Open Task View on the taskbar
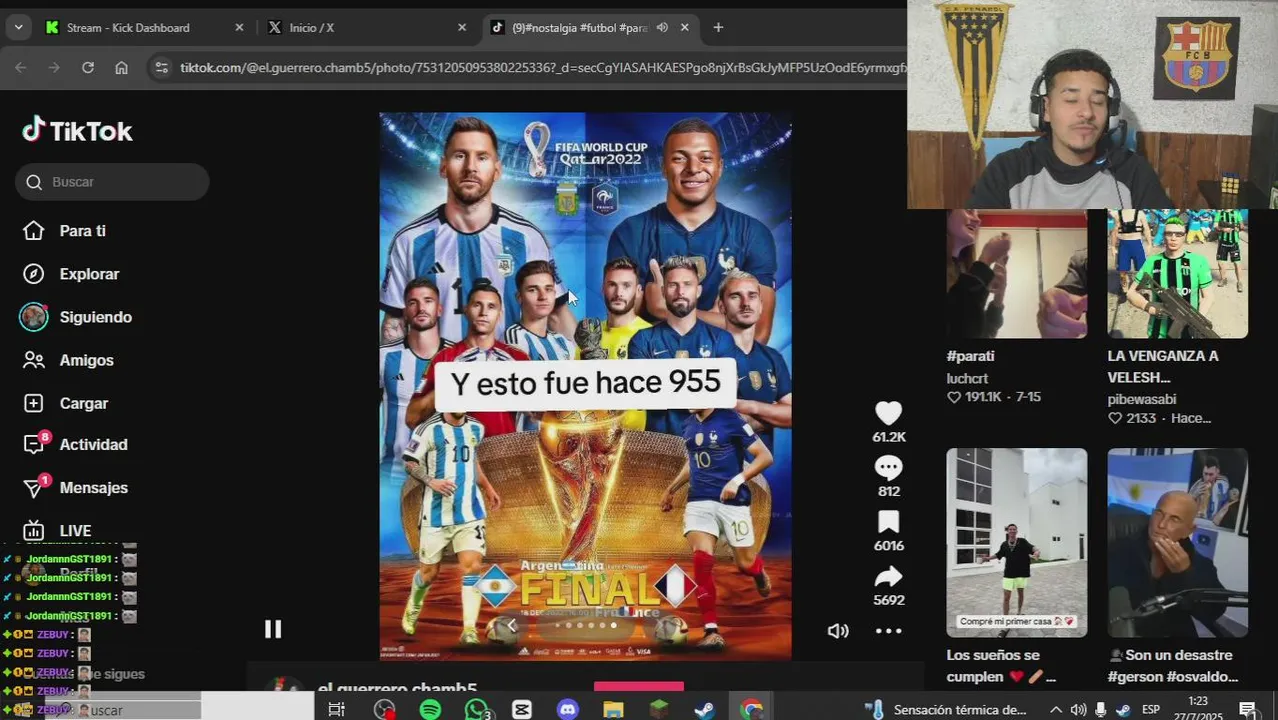The width and height of the screenshot is (1278, 720). (x=337, y=710)
